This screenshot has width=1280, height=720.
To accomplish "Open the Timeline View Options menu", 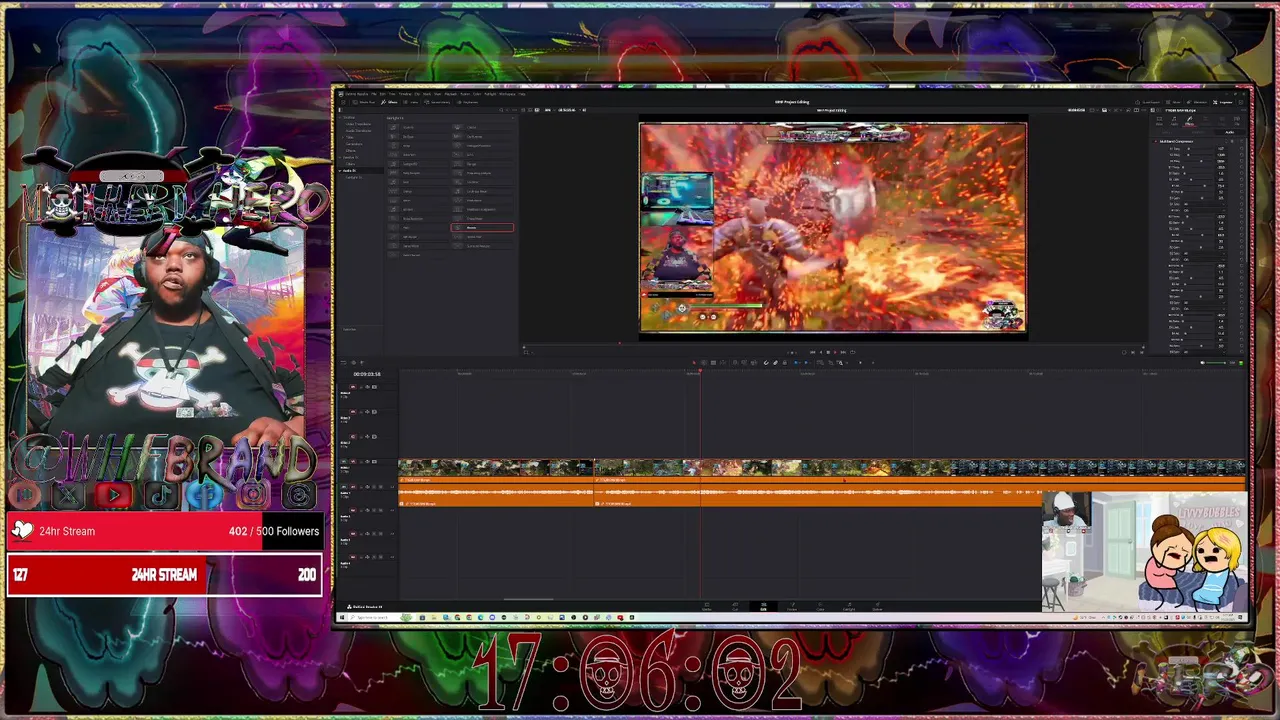I will [343, 362].
